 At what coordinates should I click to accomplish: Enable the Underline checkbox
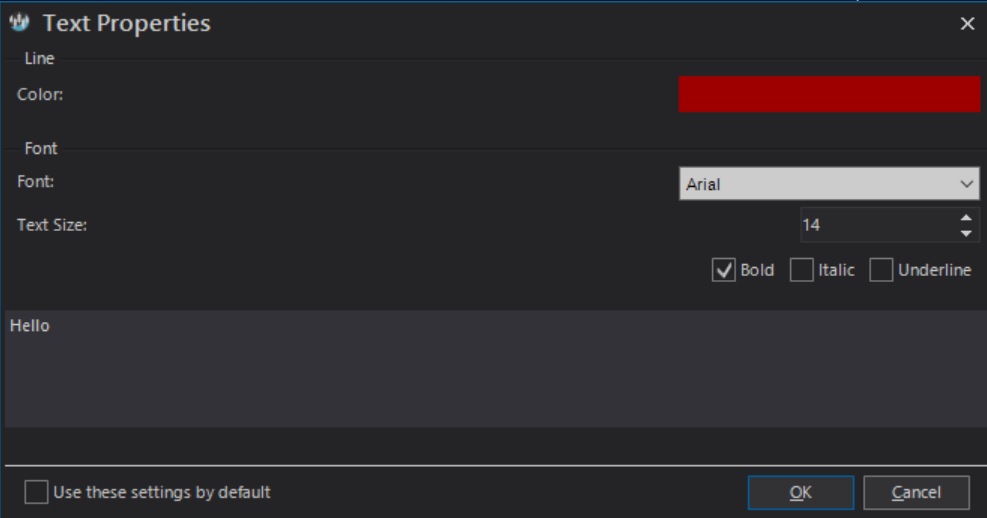[881, 270]
